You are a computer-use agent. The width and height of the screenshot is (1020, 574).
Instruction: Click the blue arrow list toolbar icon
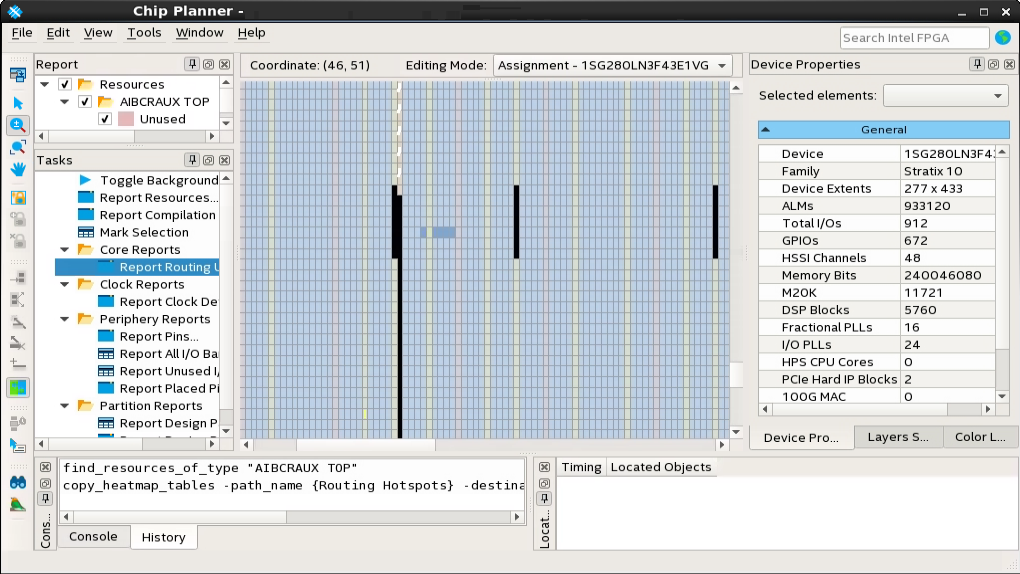(x=18, y=446)
